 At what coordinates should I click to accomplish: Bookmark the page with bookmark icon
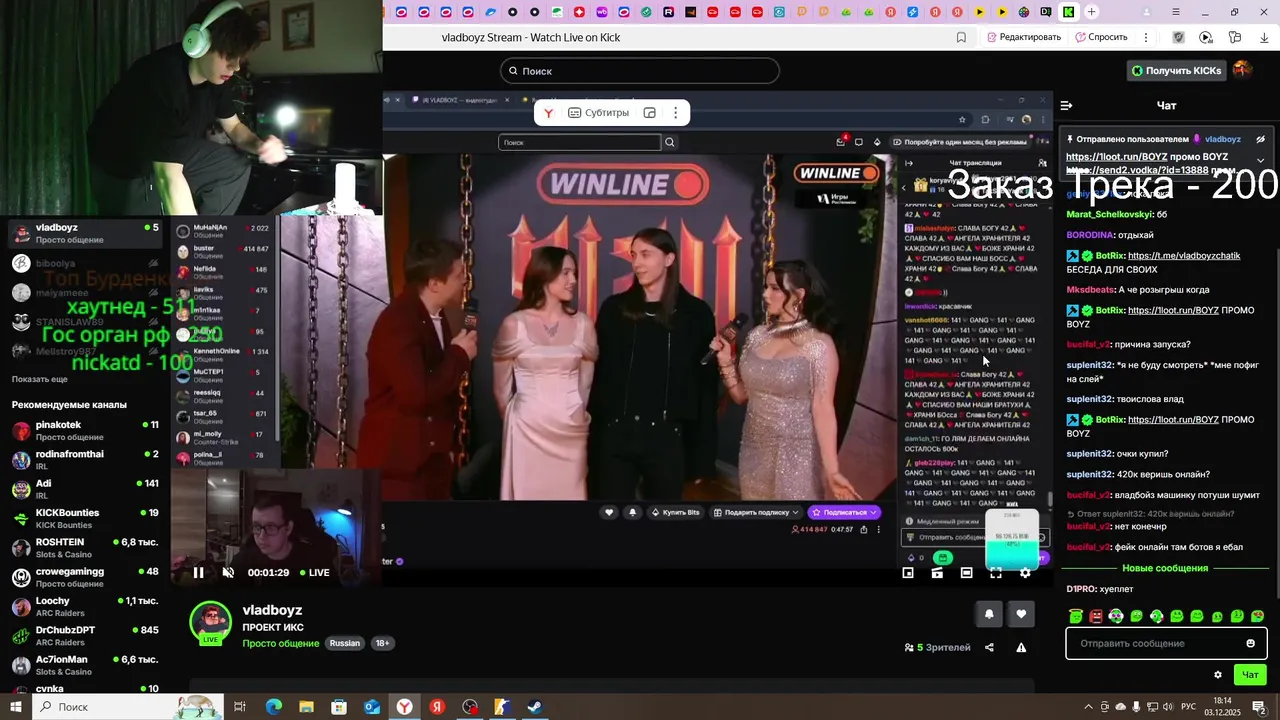pyautogui.click(x=961, y=37)
